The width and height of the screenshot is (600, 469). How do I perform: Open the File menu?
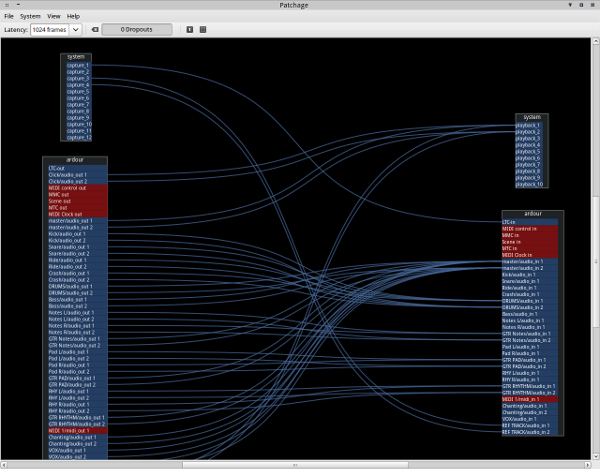pos(9,16)
